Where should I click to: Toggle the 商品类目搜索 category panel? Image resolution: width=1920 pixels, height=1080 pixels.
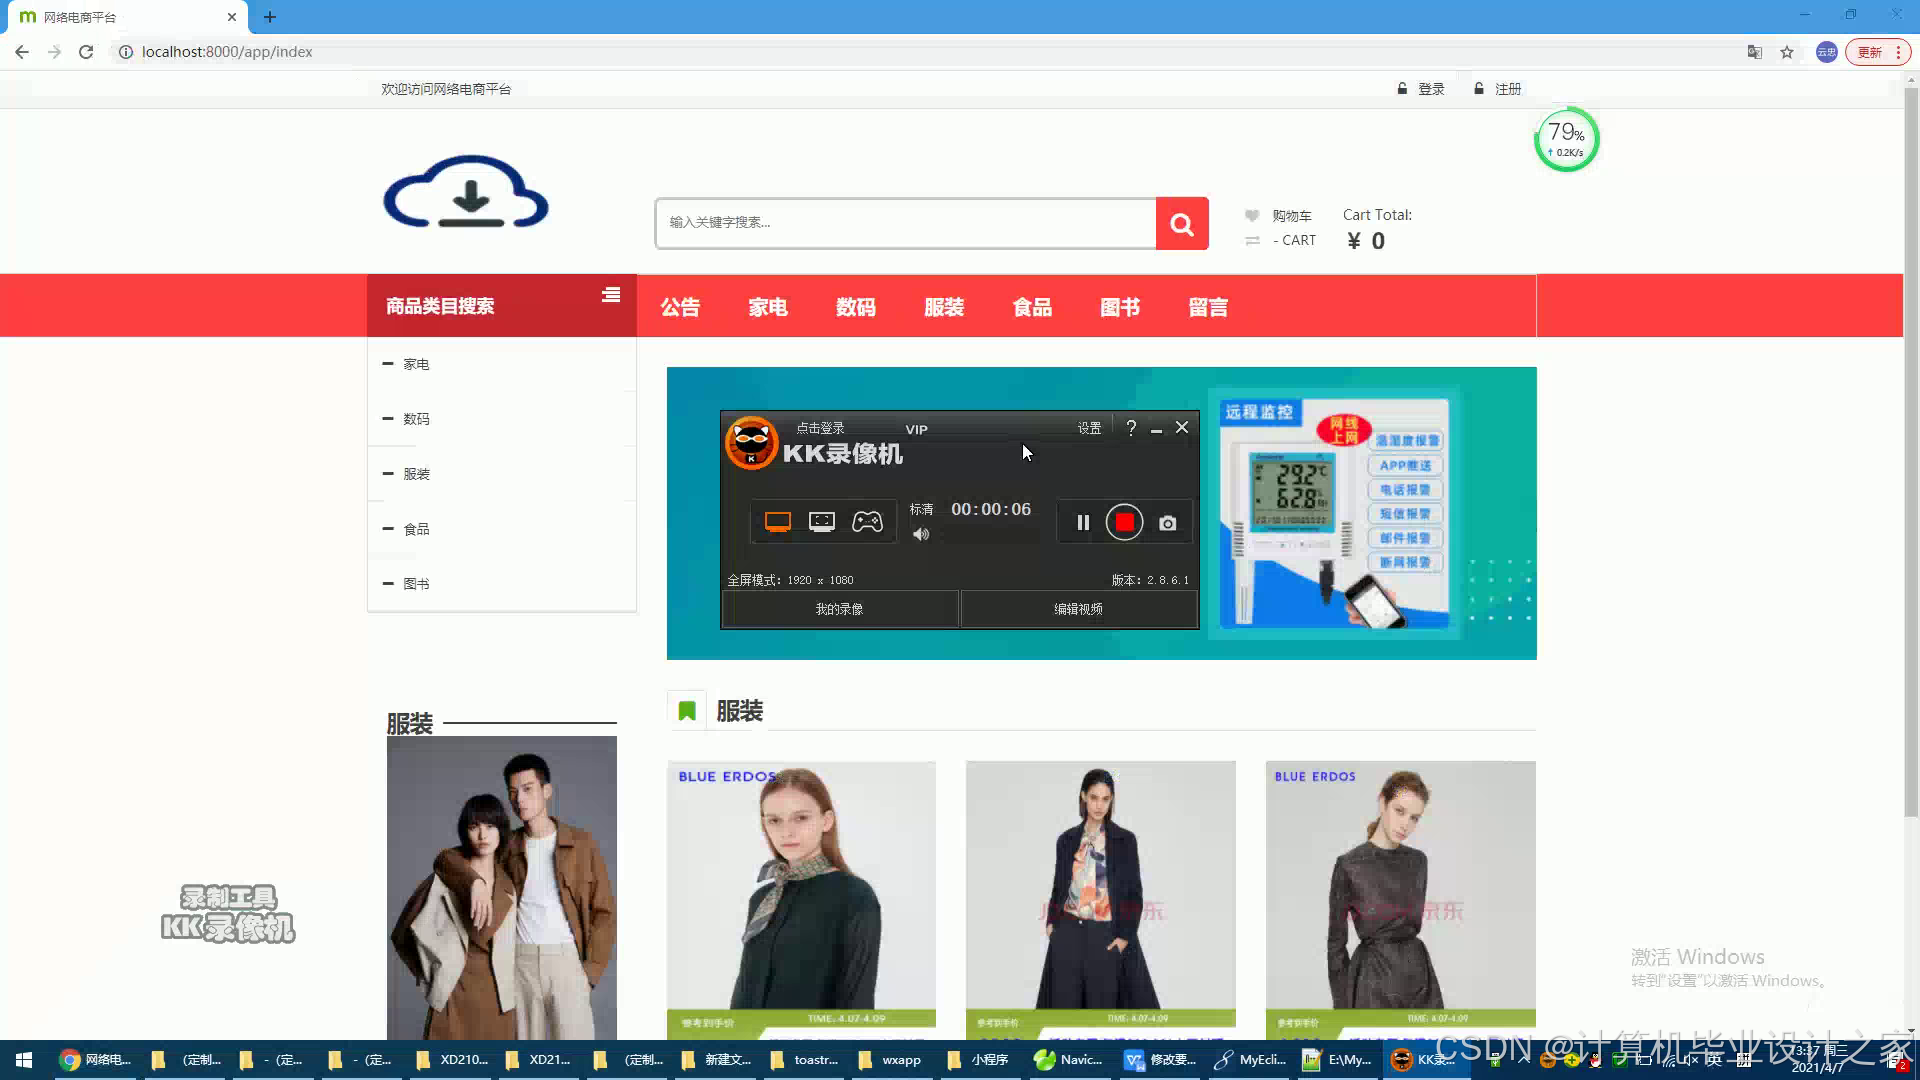coord(501,306)
